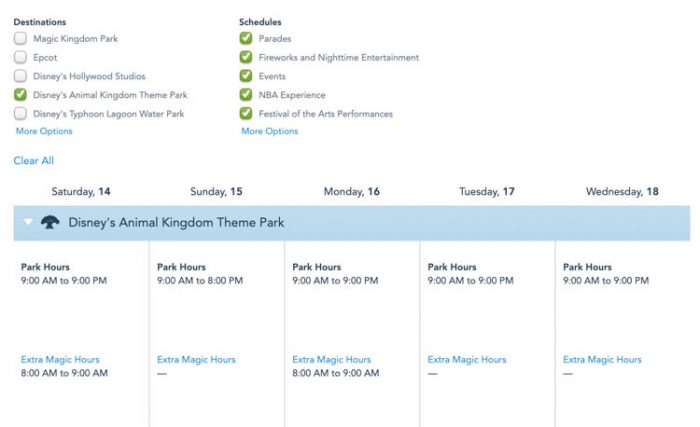The image size is (700, 427).
Task: Turn off the NBA Experience checkbox
Action: pyautogui.click(x=246, y=95)
